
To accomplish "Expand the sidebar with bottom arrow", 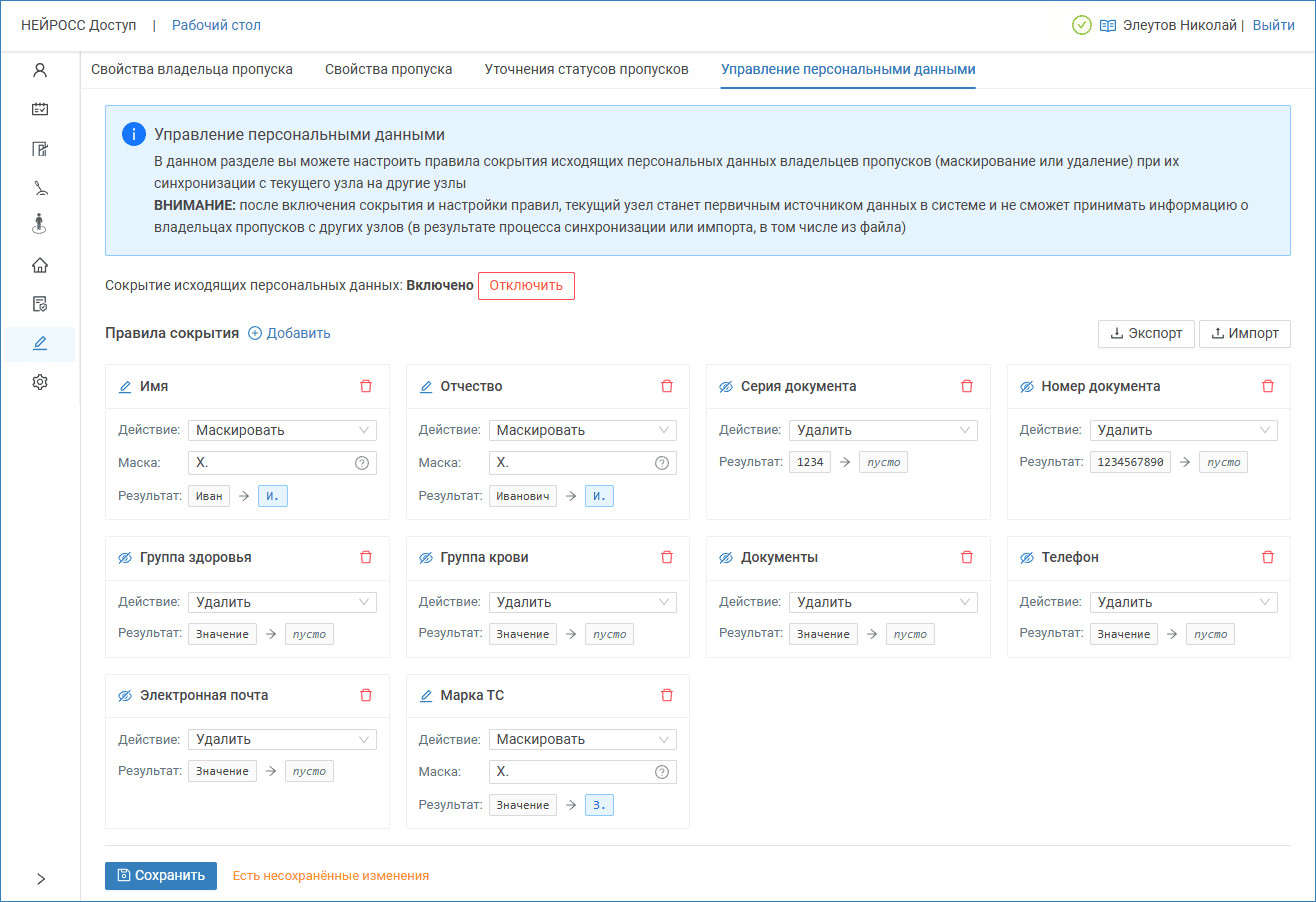I will pyautogui.click(x=40, y=879).
